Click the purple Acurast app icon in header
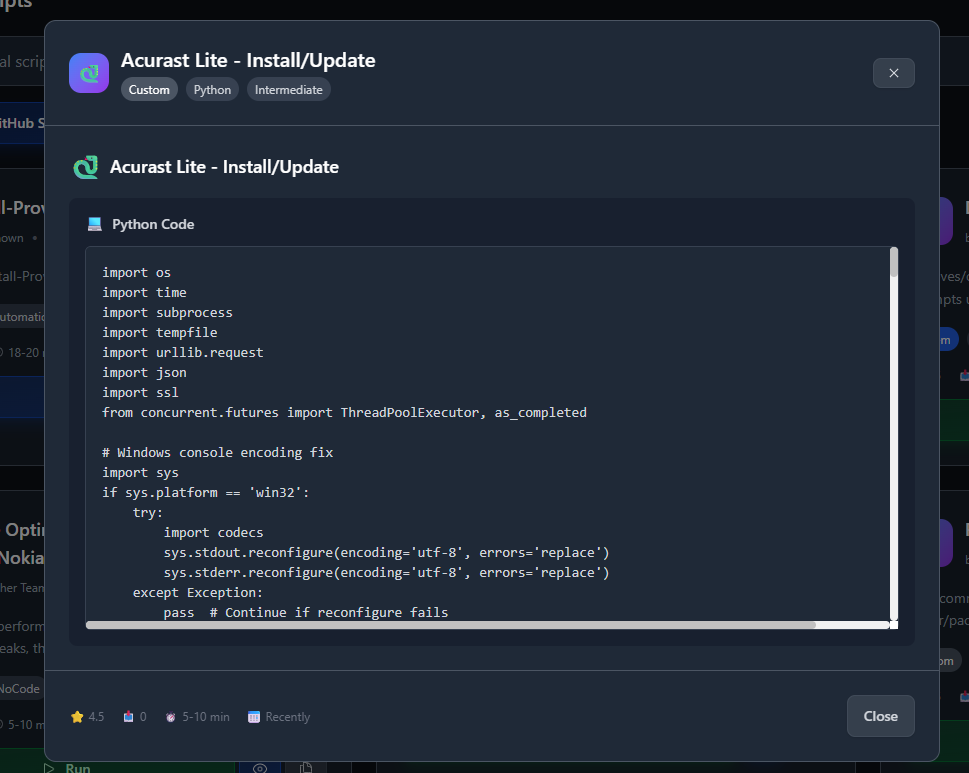 click(89, 73)
